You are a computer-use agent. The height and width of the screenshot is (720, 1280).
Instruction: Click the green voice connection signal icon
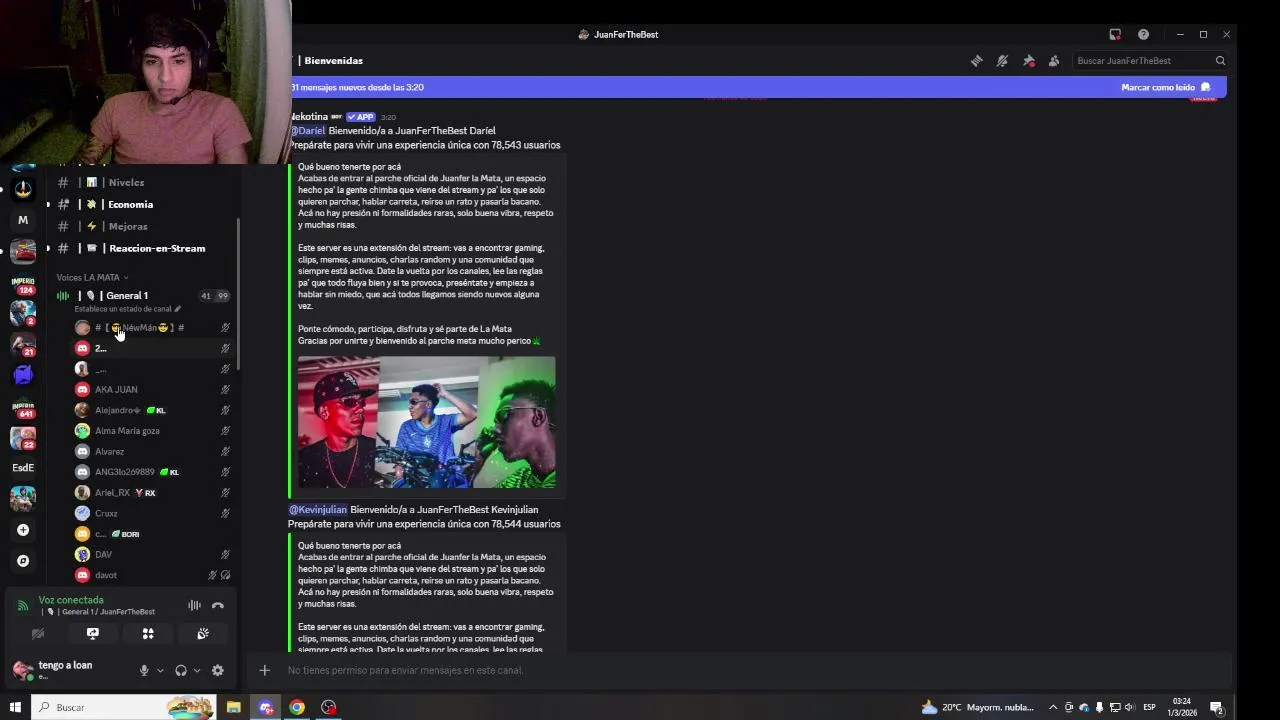coord(23,605)
